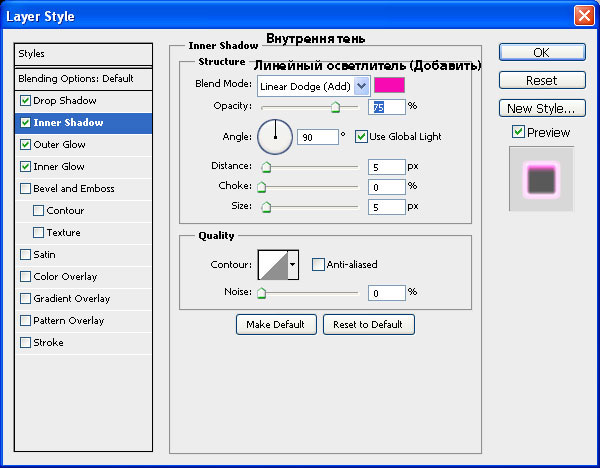Open the Blend Mode dropdown

click(313, 86)
